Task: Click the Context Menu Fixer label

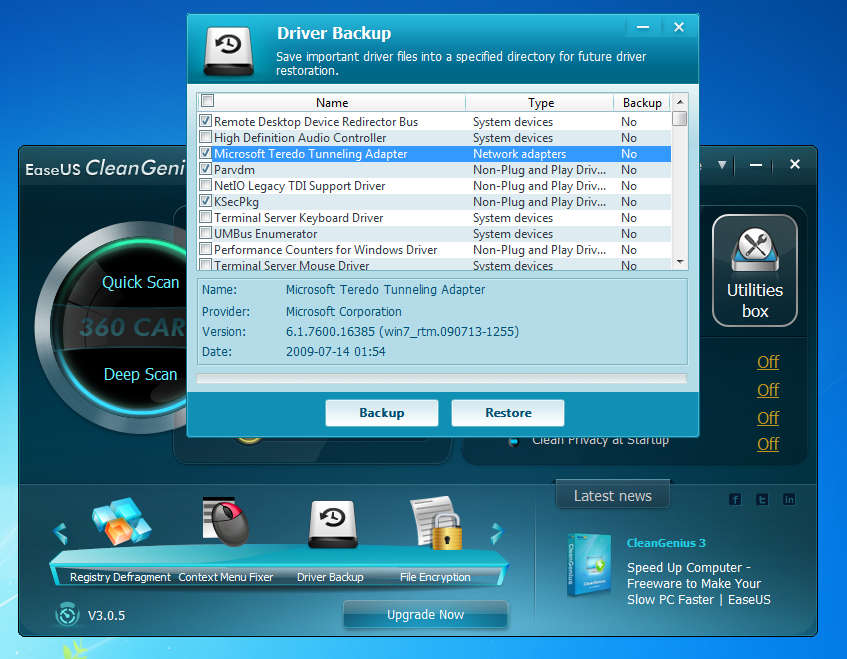Action: coord(226,577)
